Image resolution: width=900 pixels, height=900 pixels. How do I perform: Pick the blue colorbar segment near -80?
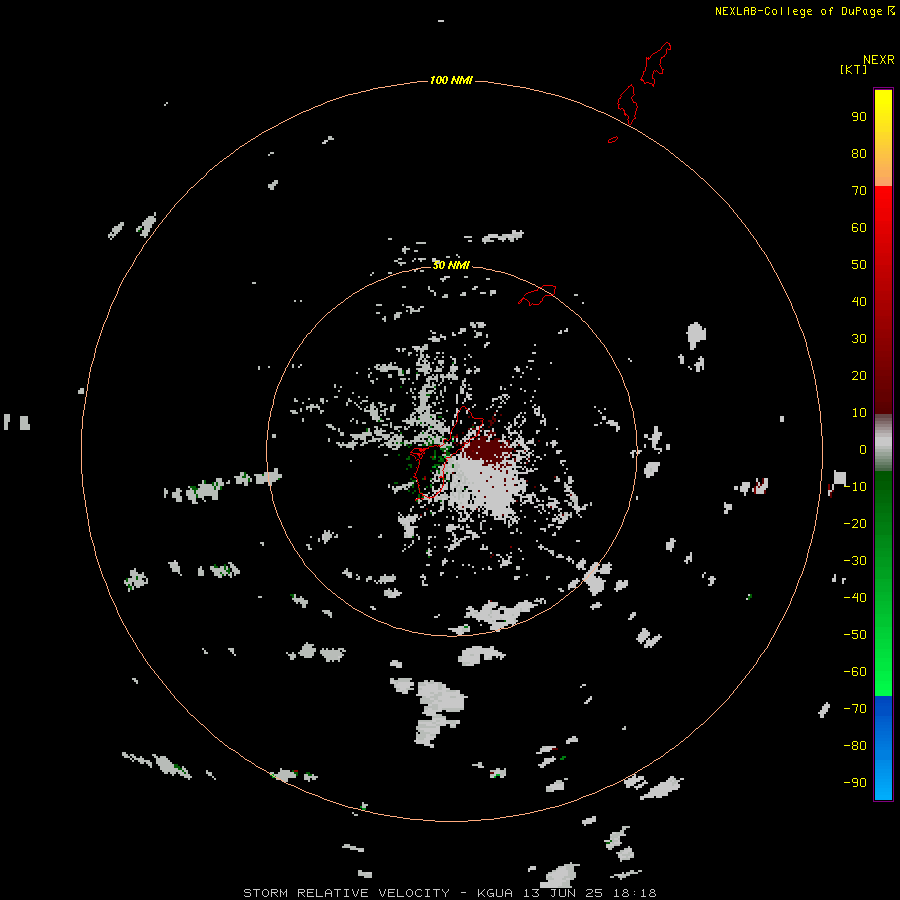pos(883,746)
